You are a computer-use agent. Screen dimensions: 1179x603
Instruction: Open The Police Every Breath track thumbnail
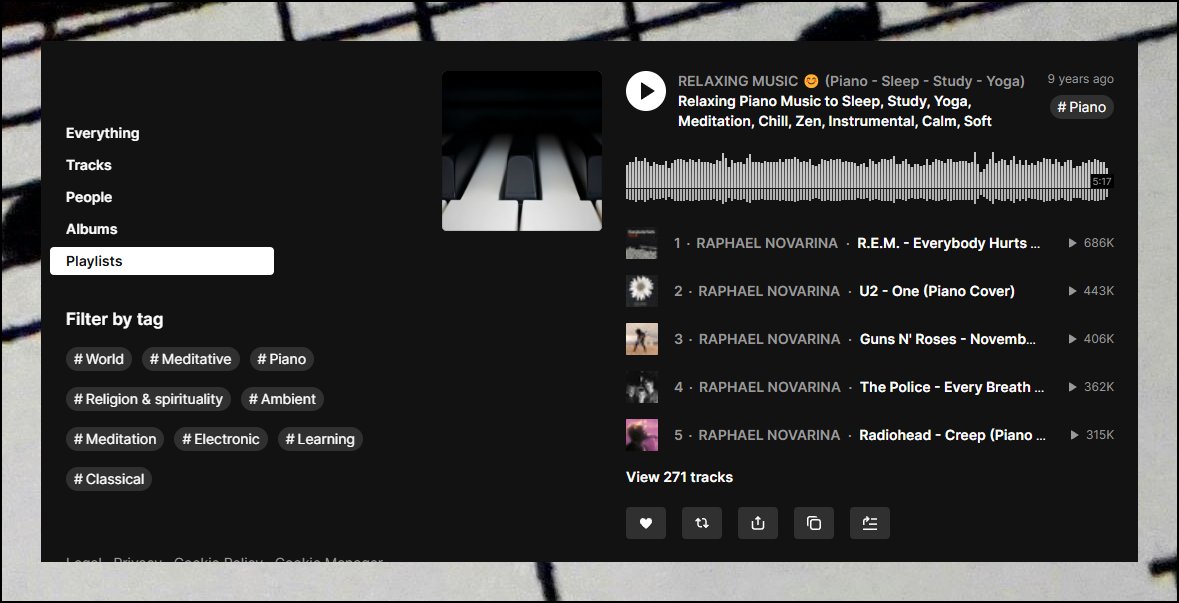click(x=642, y=387)
